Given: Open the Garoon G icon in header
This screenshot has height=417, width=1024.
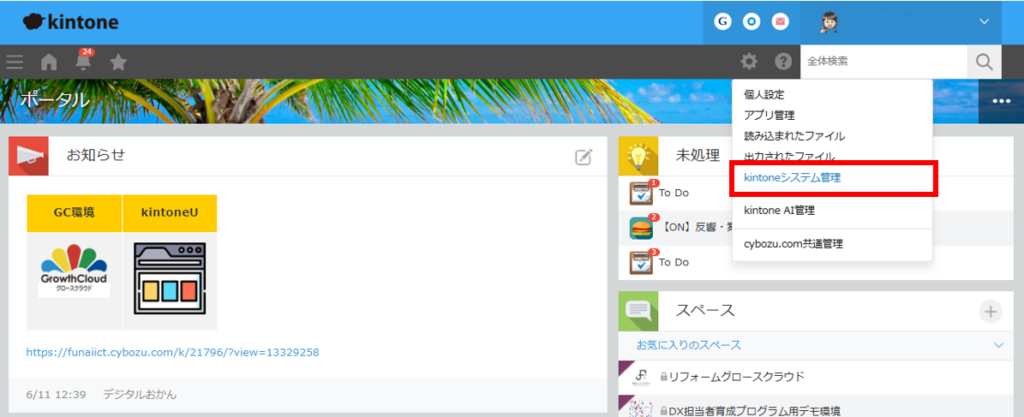Looking at the screenshot, I should 722,21.
